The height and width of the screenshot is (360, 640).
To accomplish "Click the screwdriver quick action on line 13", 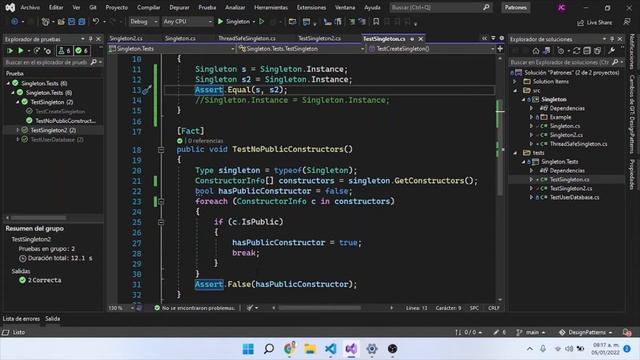I will (x=147, y=90).
